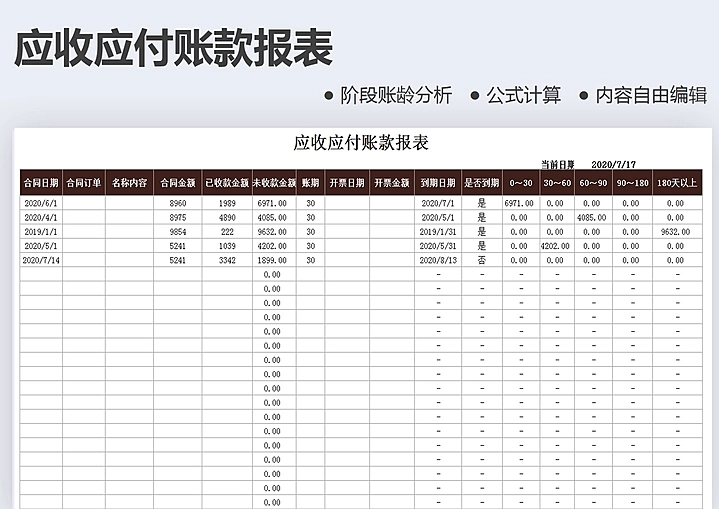Click the 当前日期 value 2020/7/17
The height and width of the screenshot is (509, 719).
[x=614, y=164]
